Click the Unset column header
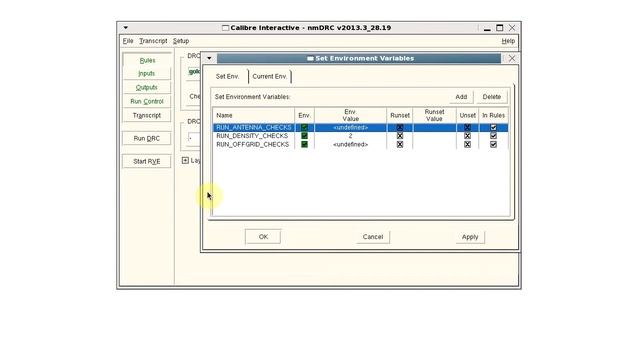This screenshot has height=360, width=640. [x=467, y=116]
